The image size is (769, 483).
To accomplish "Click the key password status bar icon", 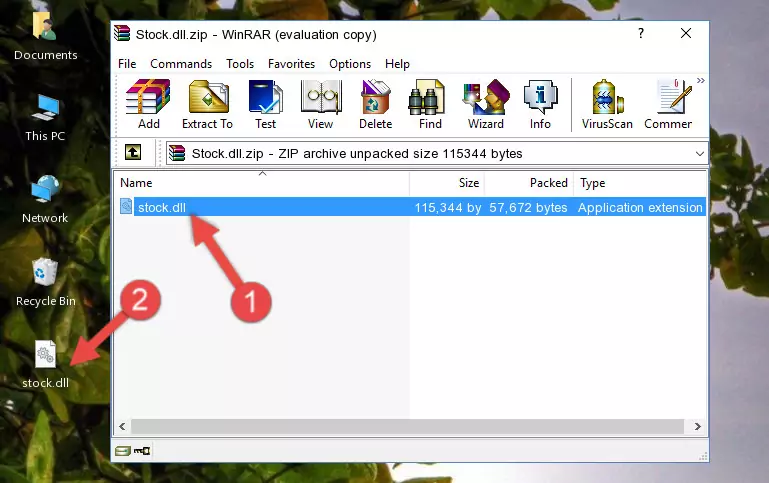I will (x=142, y=451).
